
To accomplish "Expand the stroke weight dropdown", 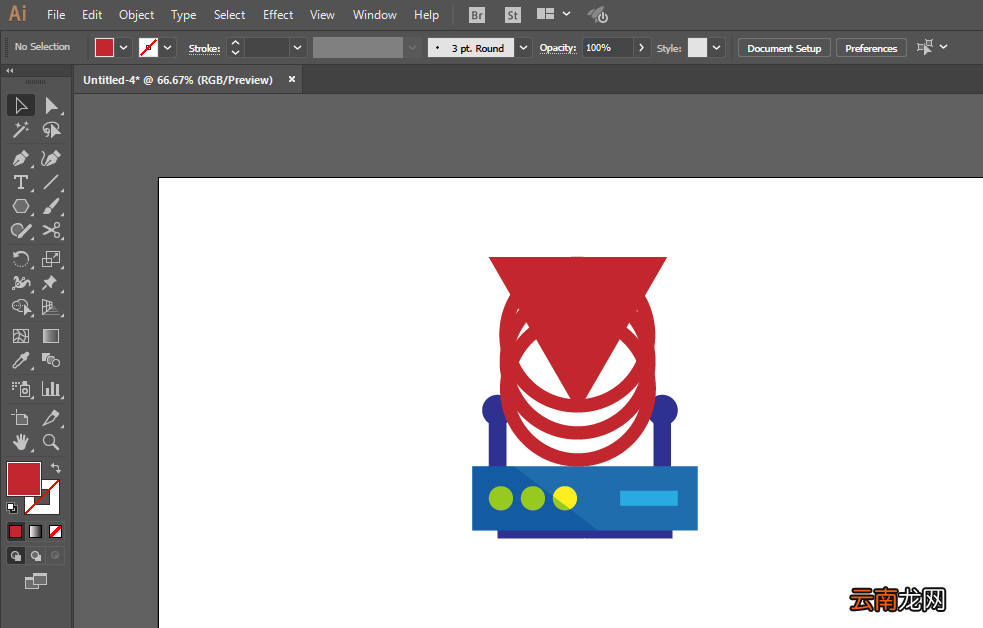I will (x=298, y=48).
